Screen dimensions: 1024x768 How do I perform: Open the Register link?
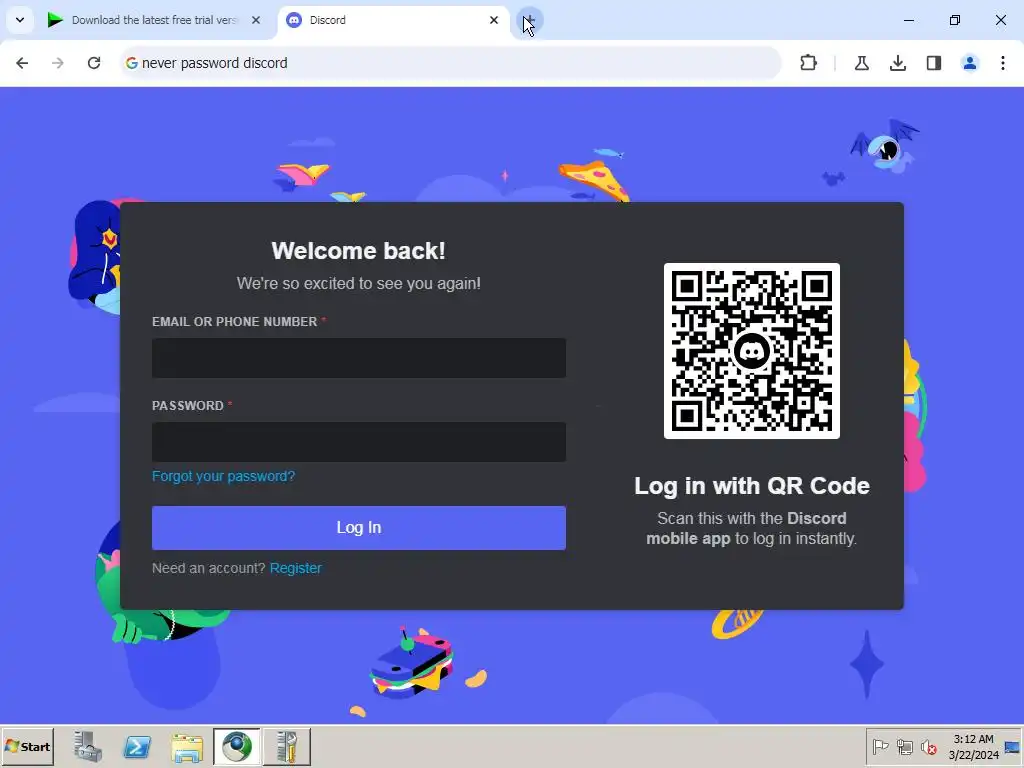click(295, 568)
